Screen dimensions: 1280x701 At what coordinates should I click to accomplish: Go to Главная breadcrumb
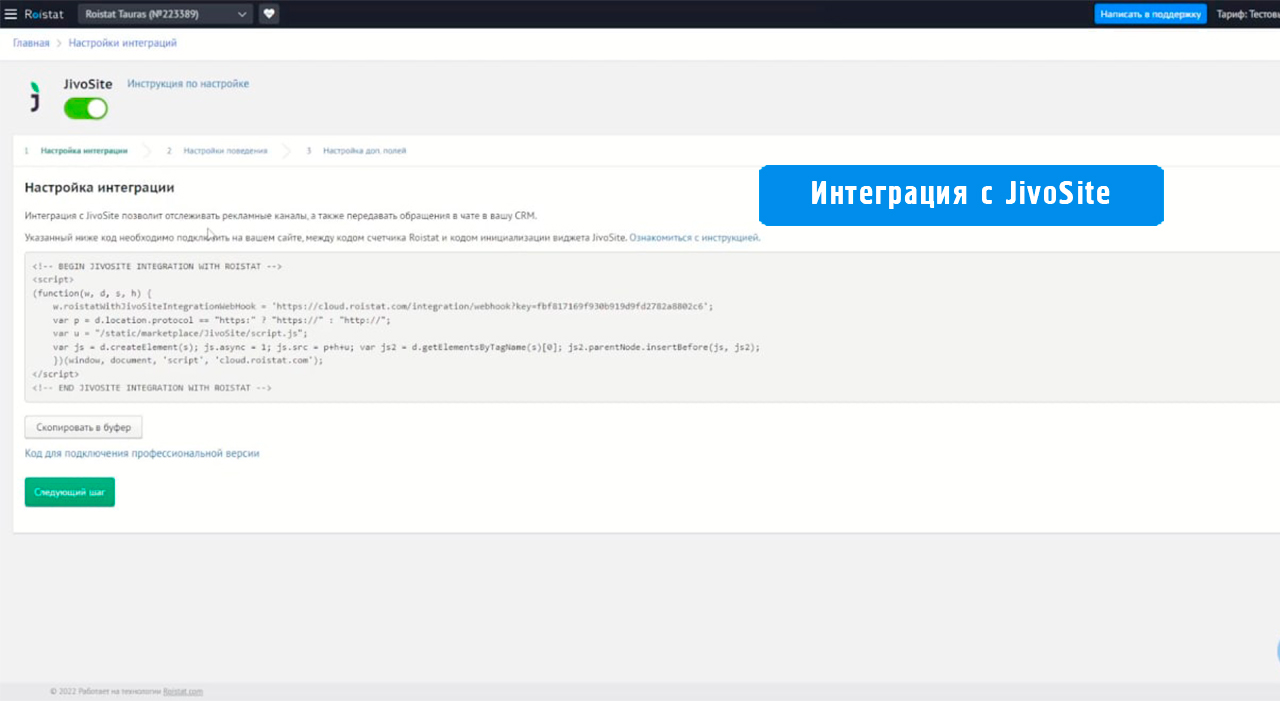pos(31,43)
